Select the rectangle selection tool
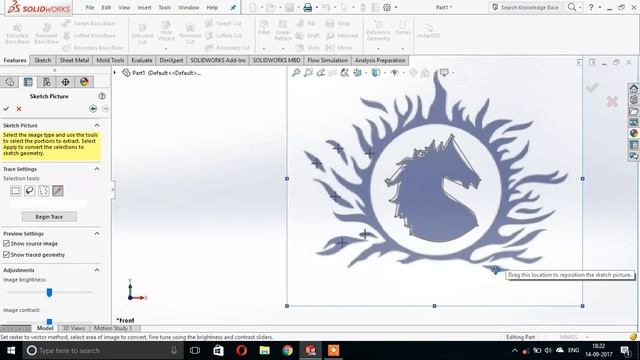The width and height of the screenshot is (640, 360). tap(16, 191)
